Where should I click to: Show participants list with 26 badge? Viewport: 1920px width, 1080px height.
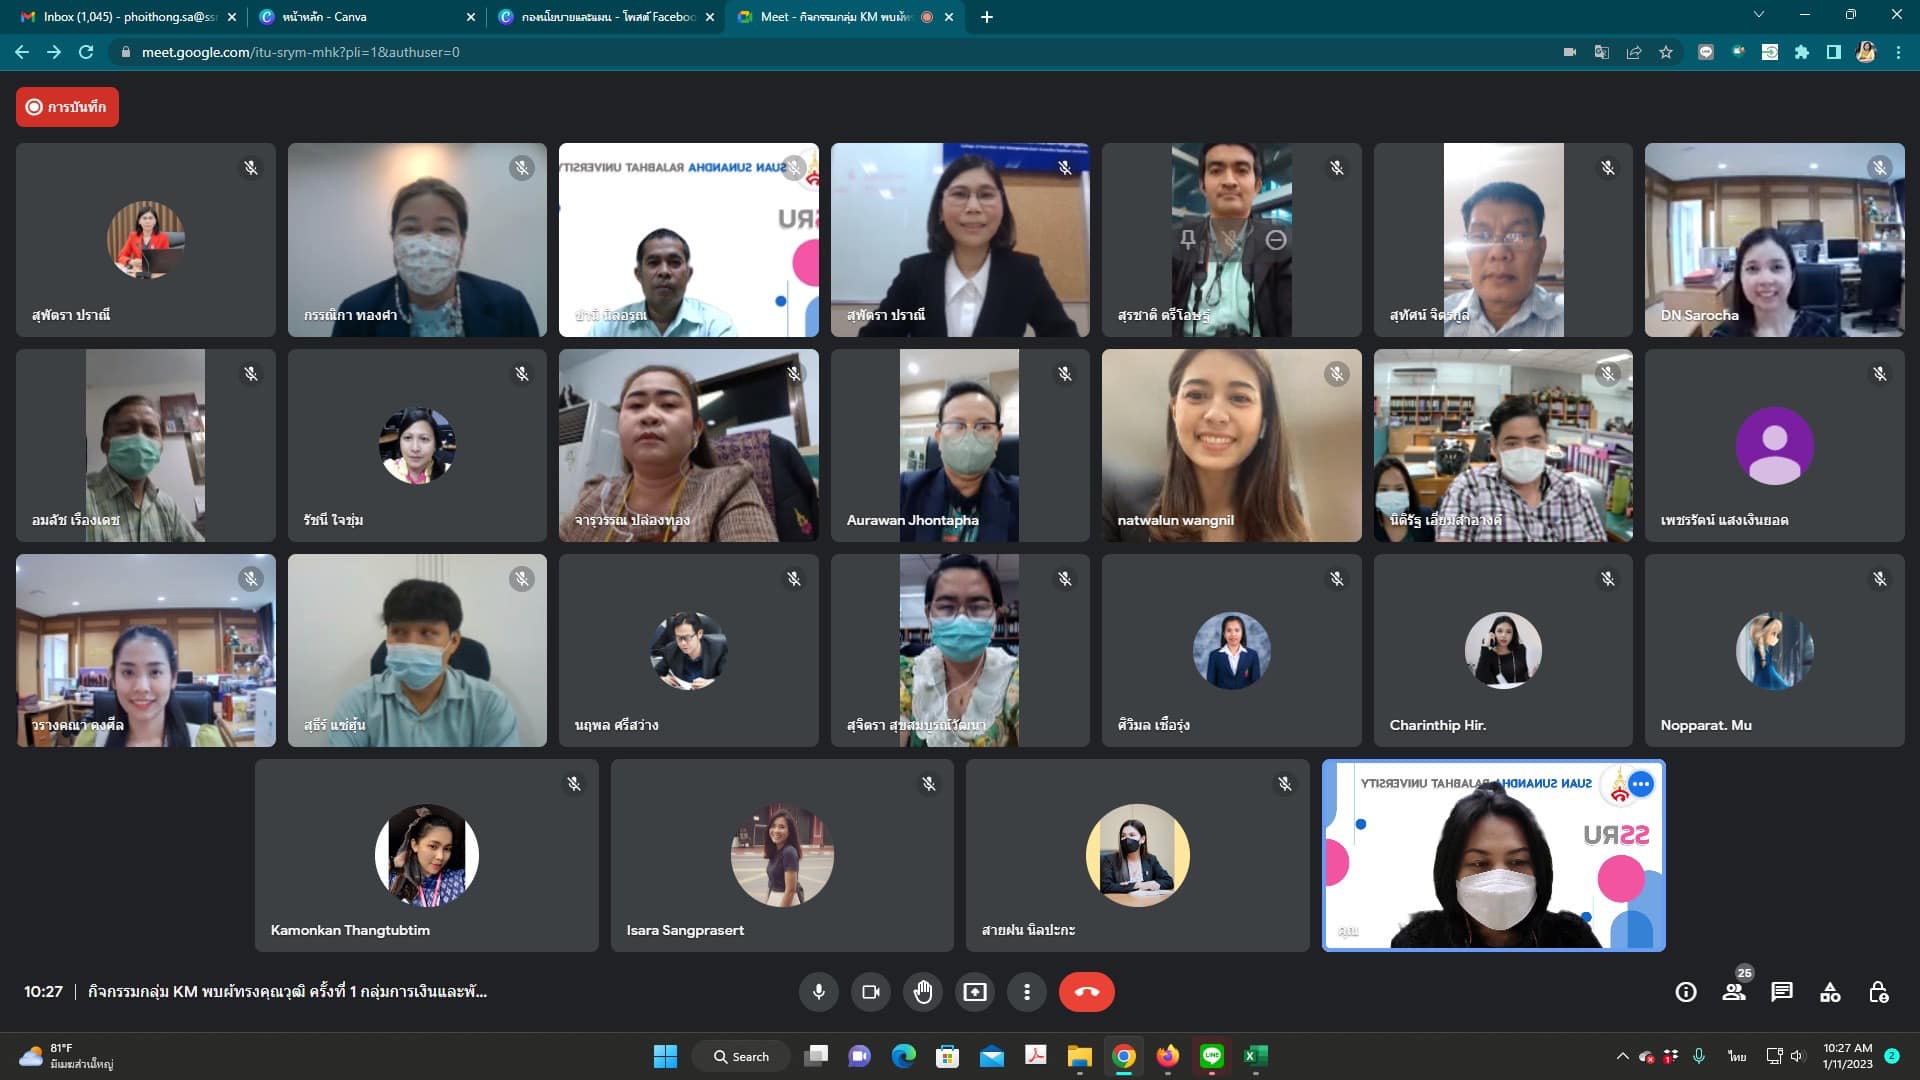[x=1734, y=992]
